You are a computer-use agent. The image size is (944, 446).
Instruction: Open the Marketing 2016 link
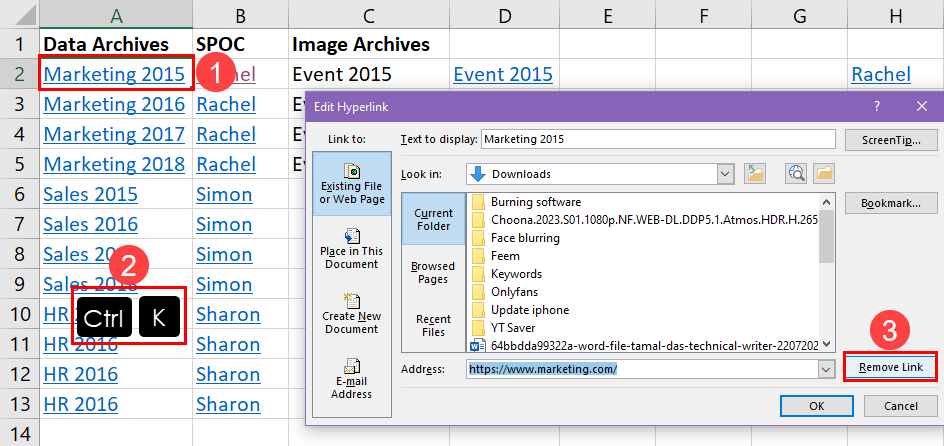coord(114,104)
